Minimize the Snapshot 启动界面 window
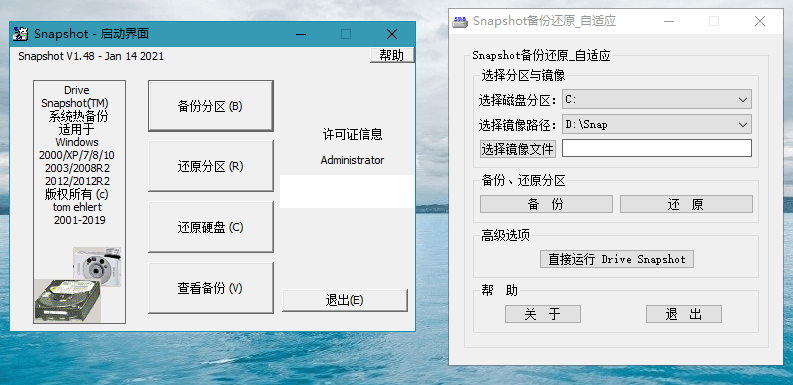Viewport: 793px width, 385px height. (301, 34)
